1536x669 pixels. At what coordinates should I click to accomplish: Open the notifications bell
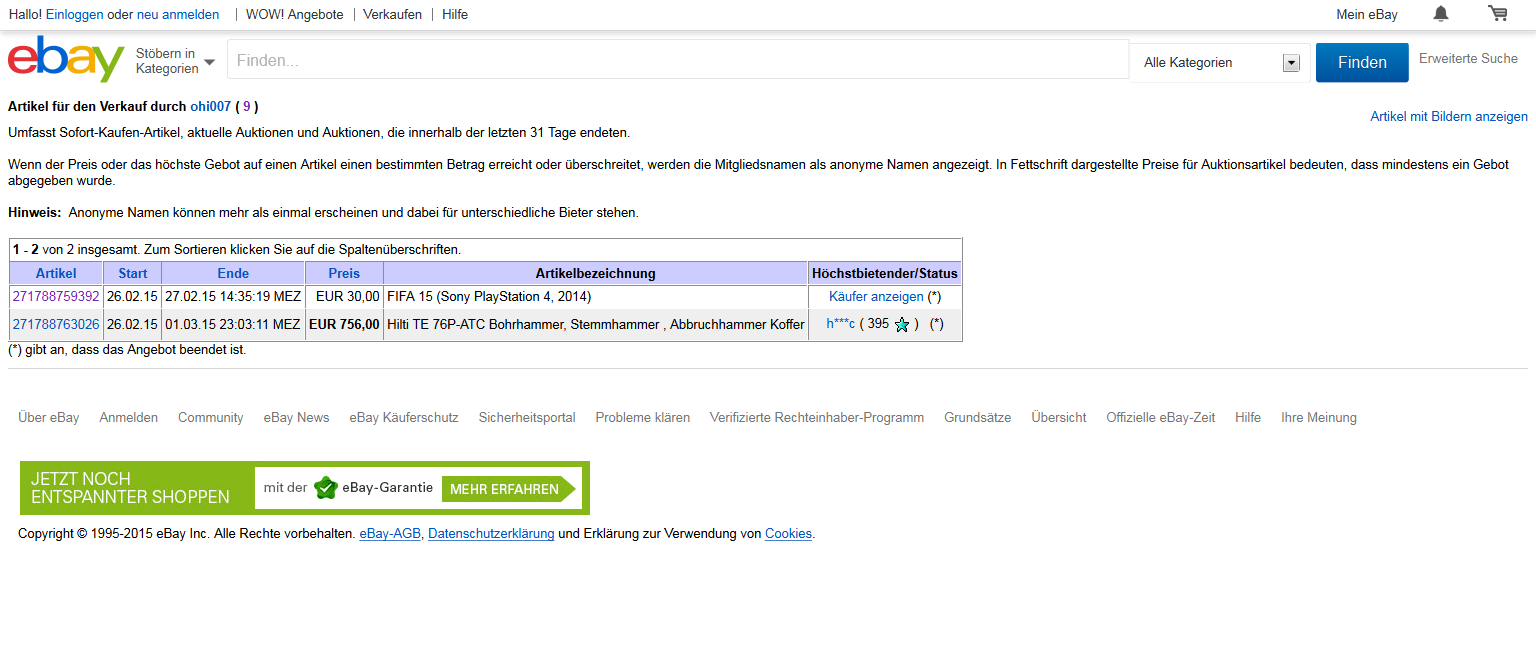(x=1440, y=14)
